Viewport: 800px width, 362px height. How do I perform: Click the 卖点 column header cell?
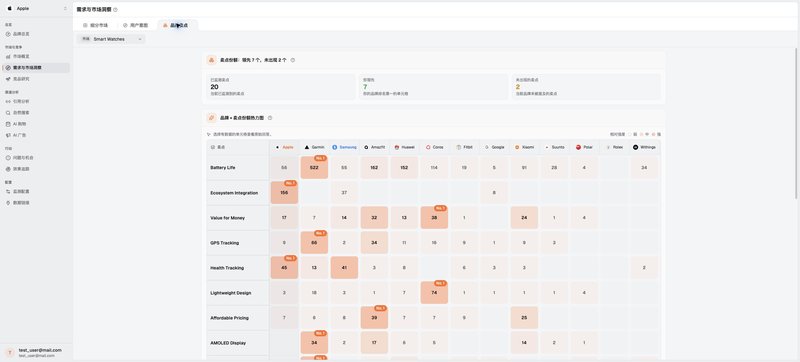238,147
